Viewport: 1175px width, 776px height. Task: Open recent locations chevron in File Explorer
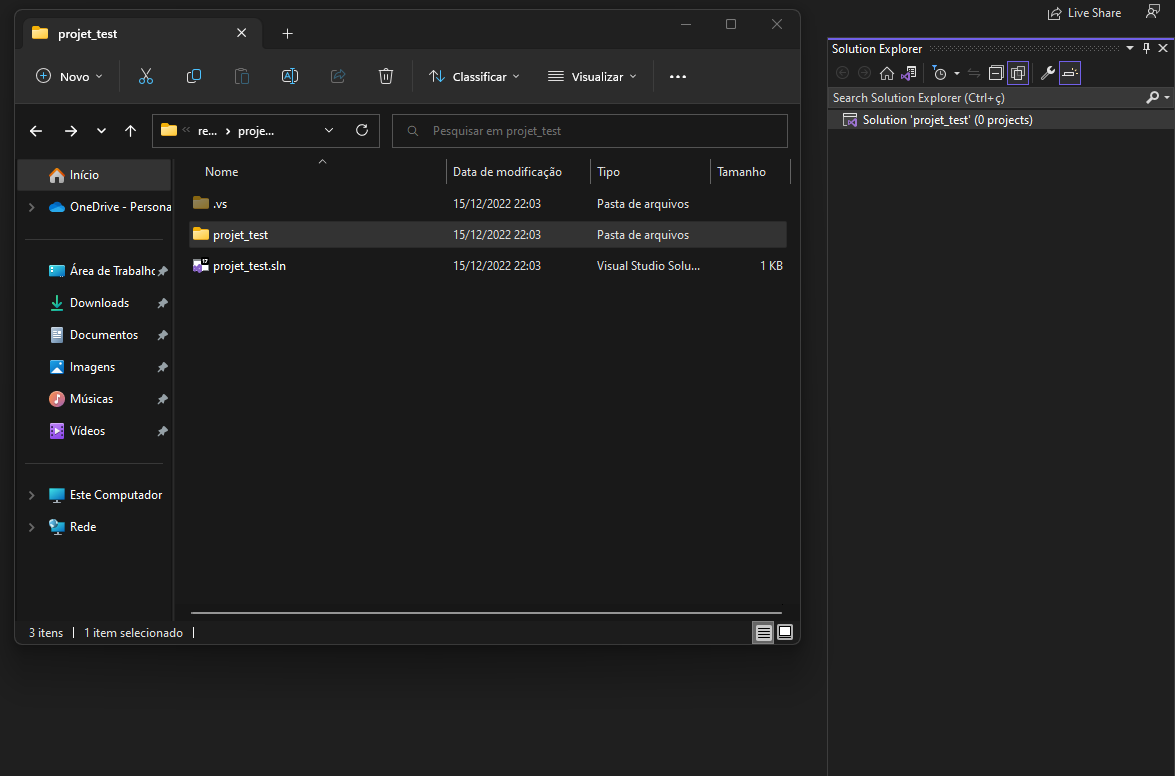(x=101, y=131)
